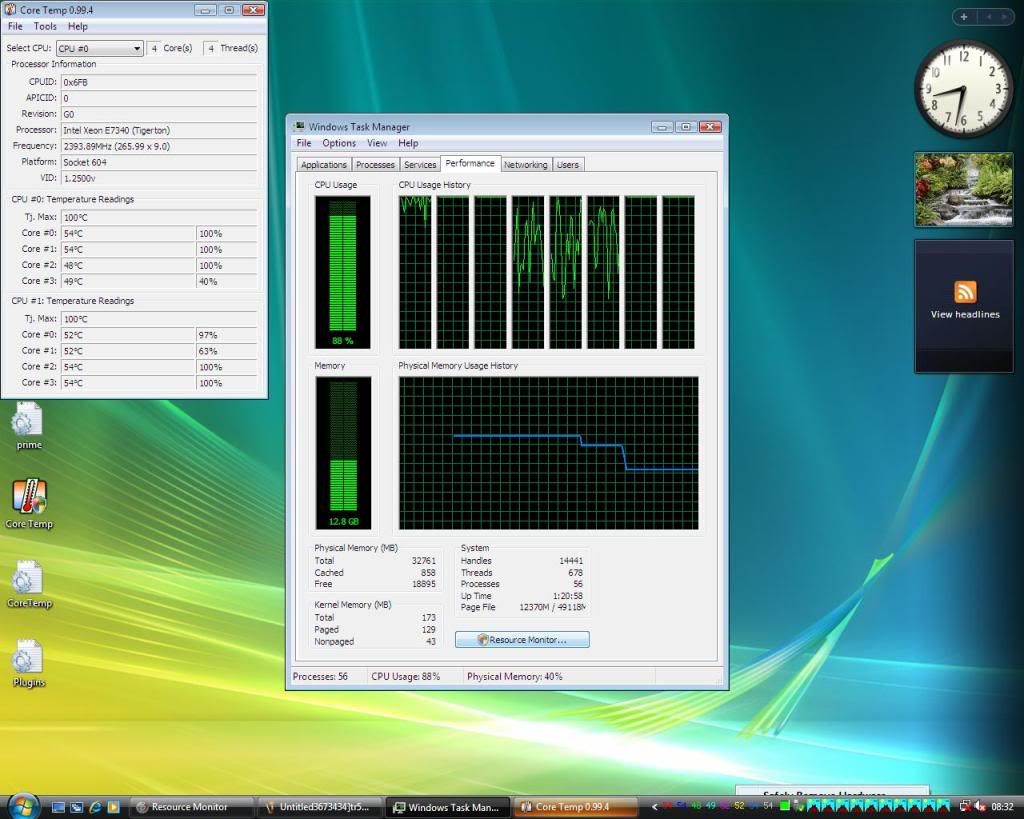Open Task Manager Help menu
1024x819 pixels.
click(x=408, y=143)
